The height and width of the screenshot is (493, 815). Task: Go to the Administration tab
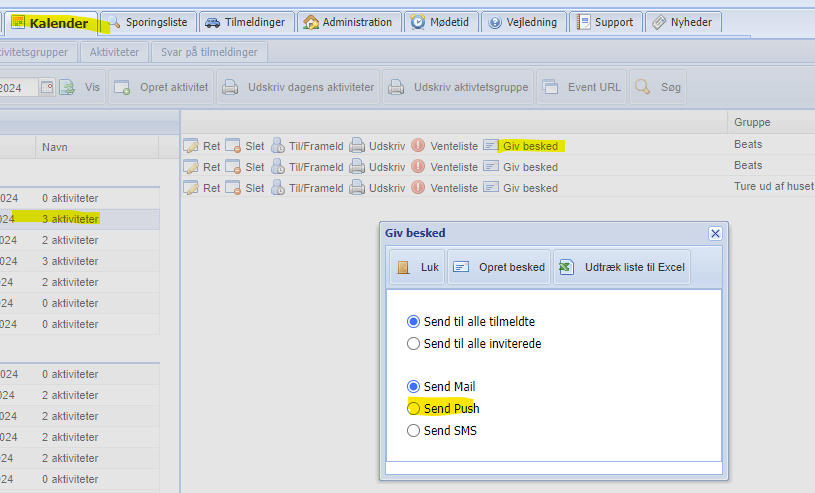click(x=349, y=22)
